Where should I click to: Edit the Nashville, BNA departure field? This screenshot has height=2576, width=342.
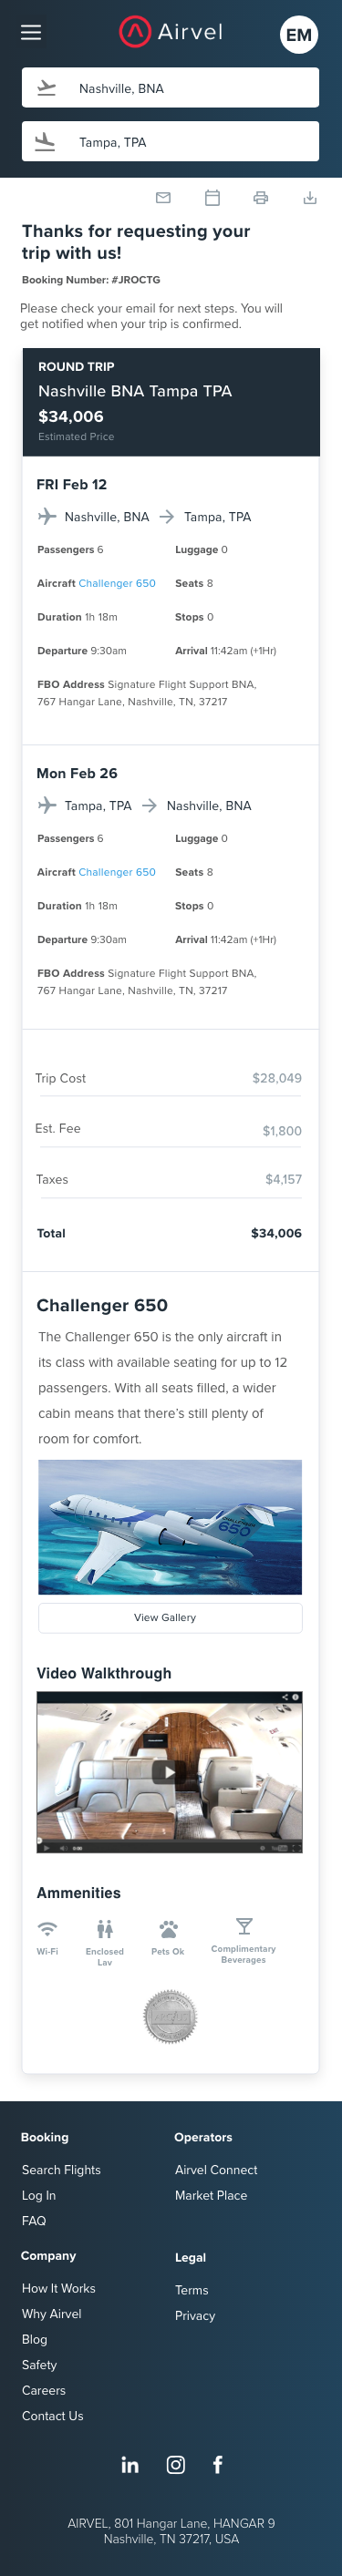coord(171,88)
